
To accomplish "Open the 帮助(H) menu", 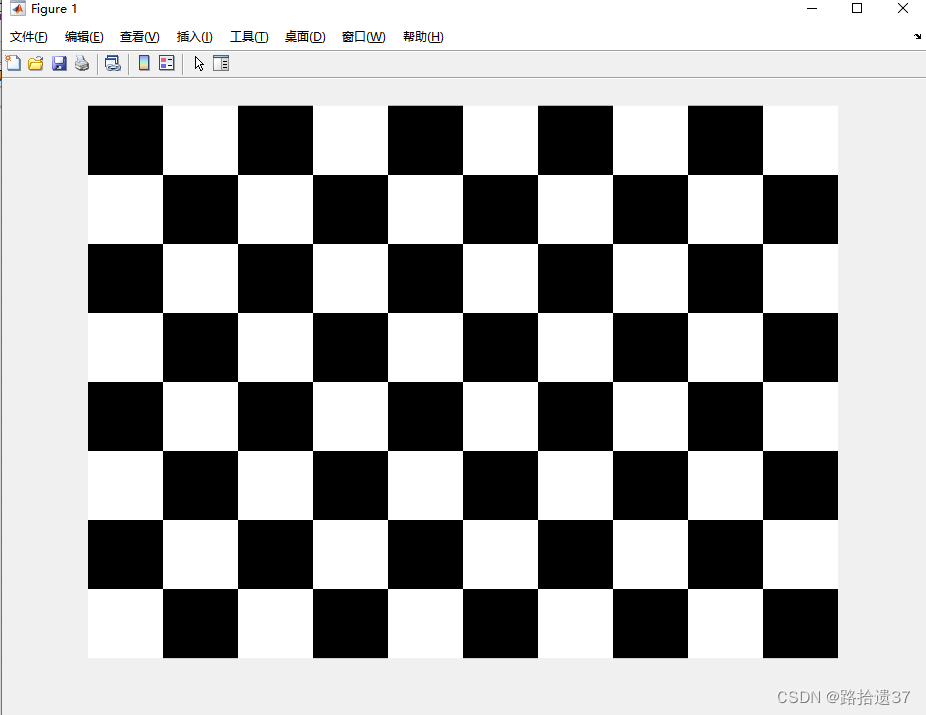I will 423,37.
